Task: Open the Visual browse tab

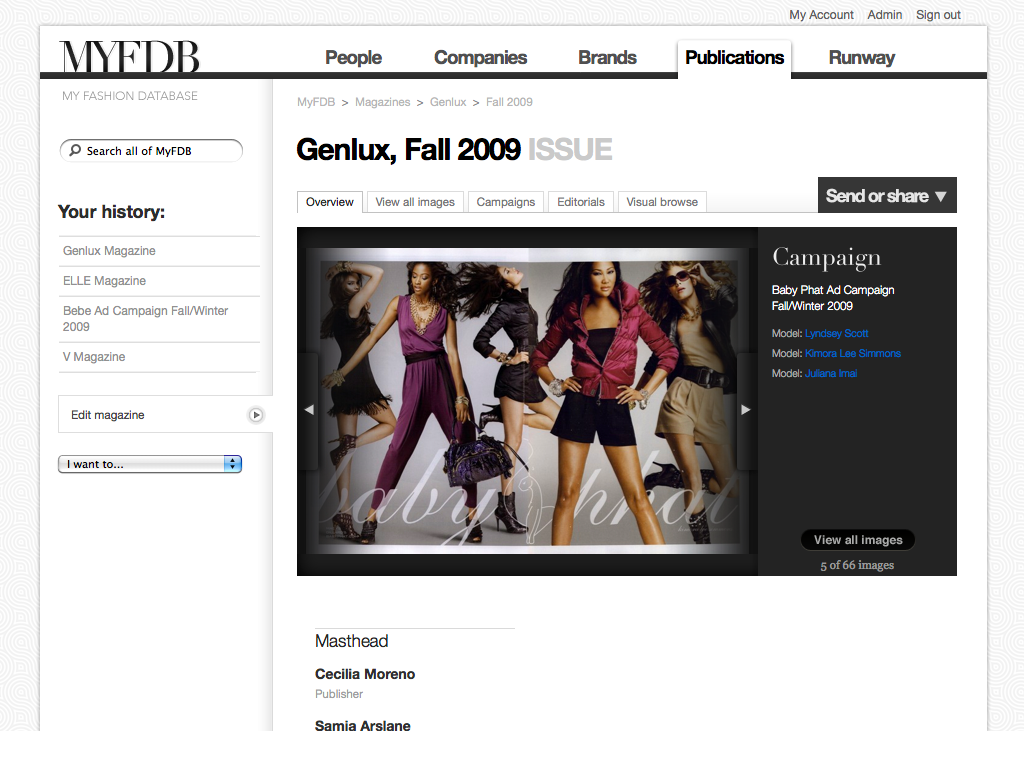Action: (x=662, y=202)
